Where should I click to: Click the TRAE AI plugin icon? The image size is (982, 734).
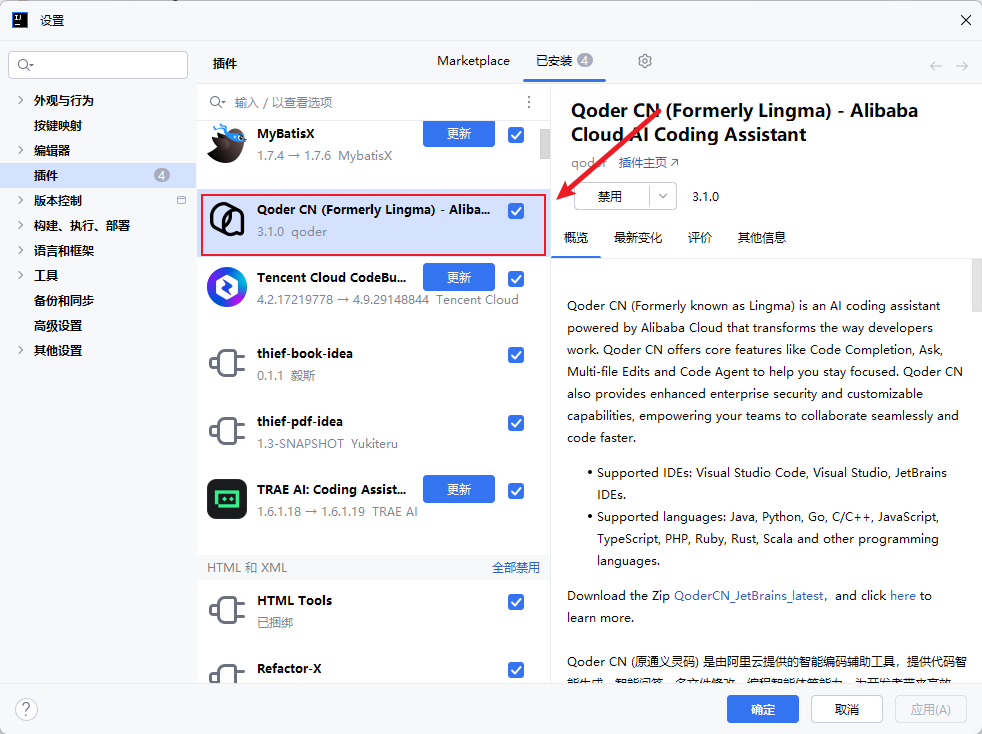[x=227, y=499]
